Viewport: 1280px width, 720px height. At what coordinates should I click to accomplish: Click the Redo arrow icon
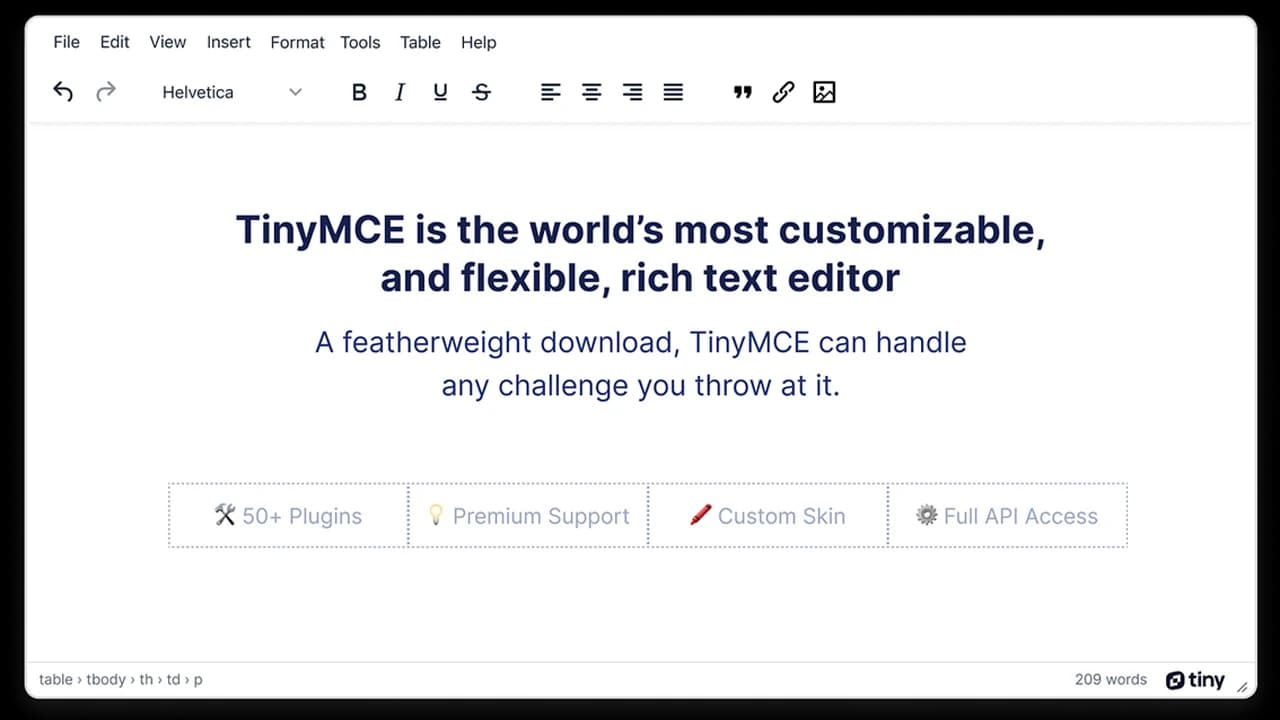click(105, 92)
